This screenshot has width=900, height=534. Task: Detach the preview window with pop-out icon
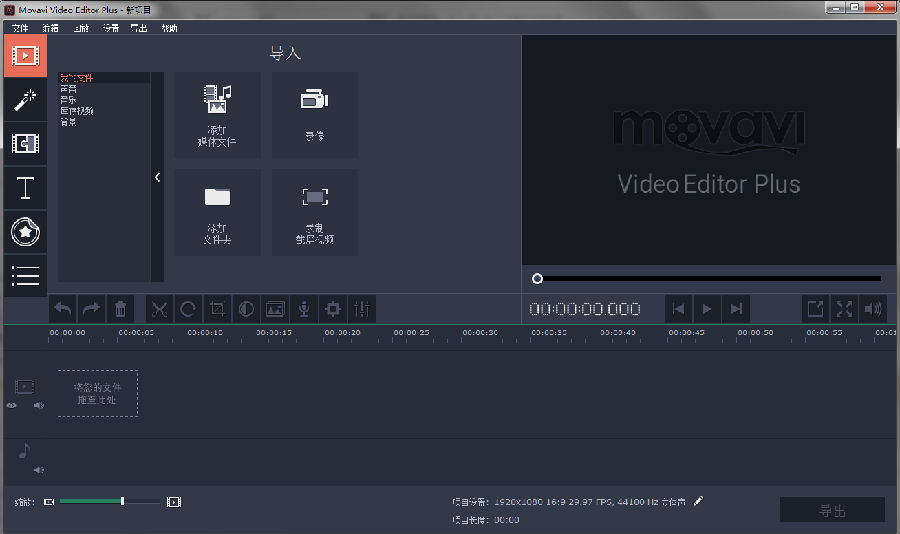coord(815,309)
